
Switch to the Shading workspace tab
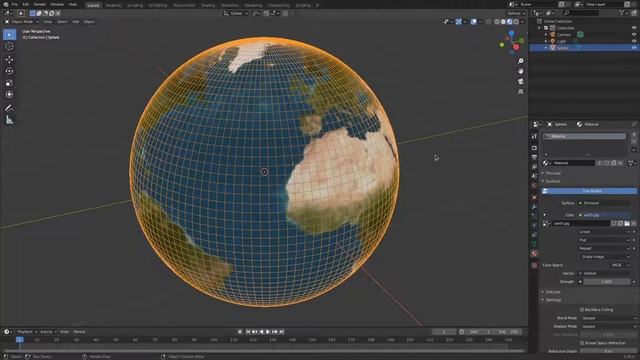[208, 5]
